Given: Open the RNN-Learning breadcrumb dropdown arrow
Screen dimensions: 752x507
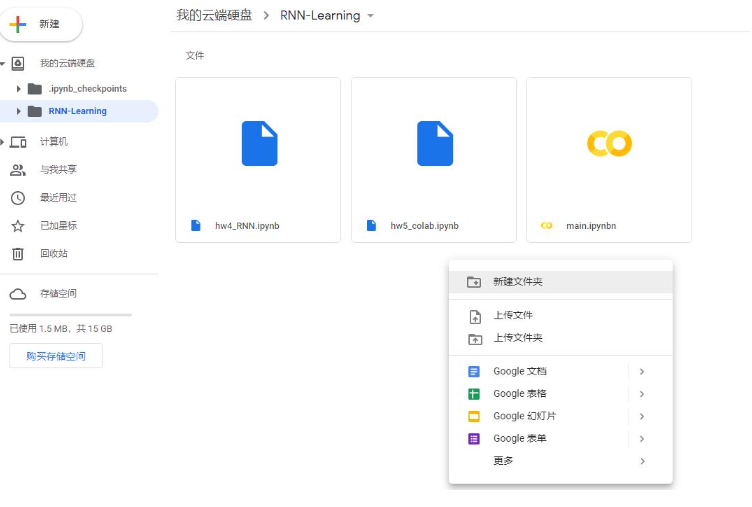Looking at the screenshot, I should 370,16.
